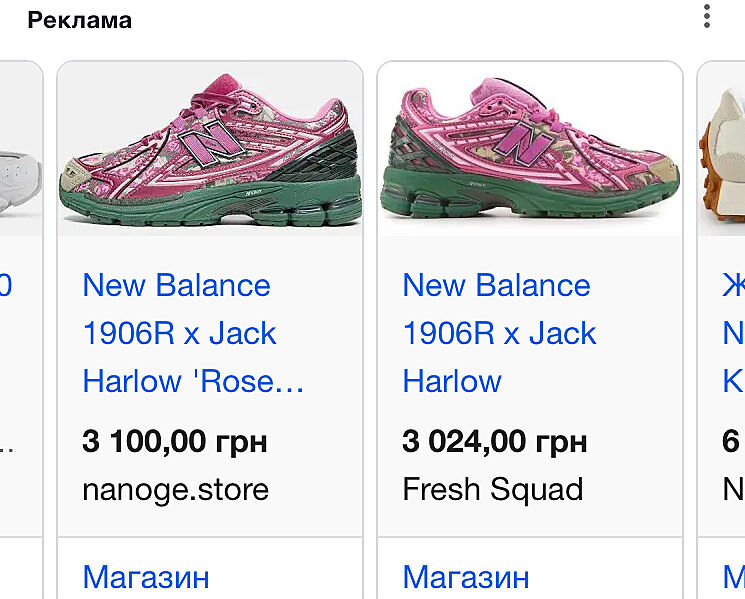Screen dimensions: 745x599
Task: Select the nanoge.store seller name
Action: (x=175, y=489)
